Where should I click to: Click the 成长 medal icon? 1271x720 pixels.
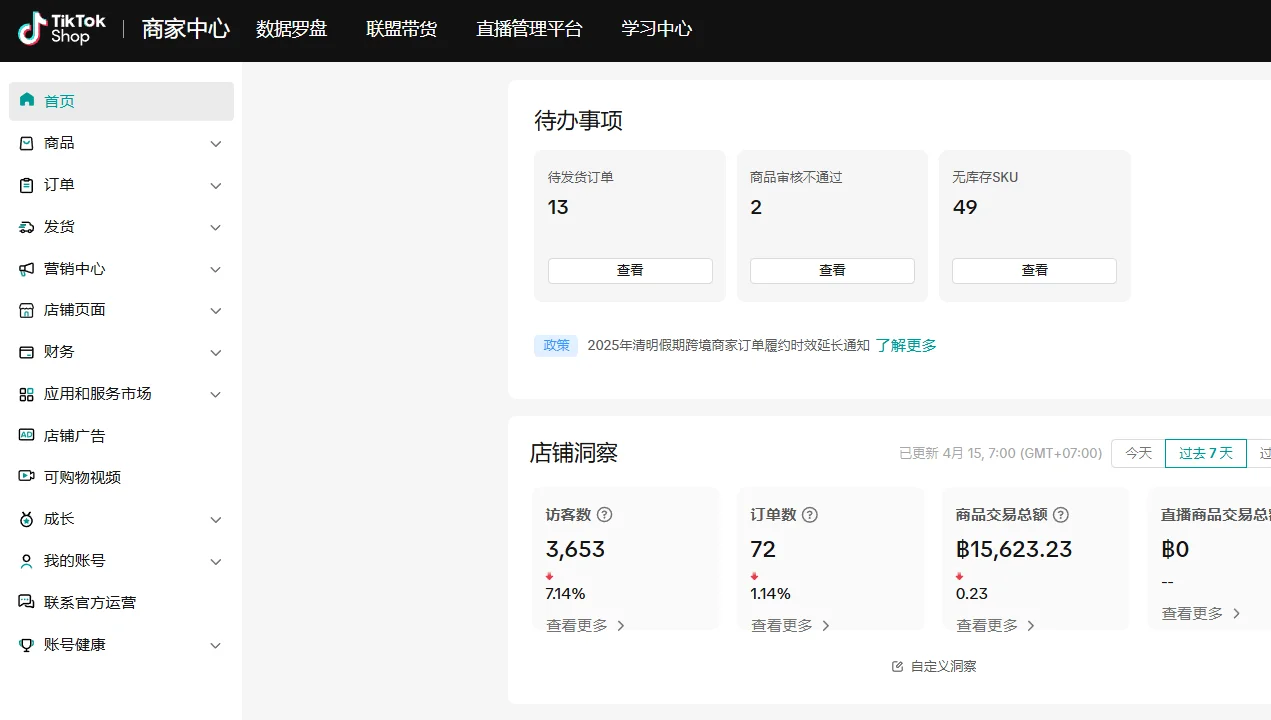[x=27, y=519]
